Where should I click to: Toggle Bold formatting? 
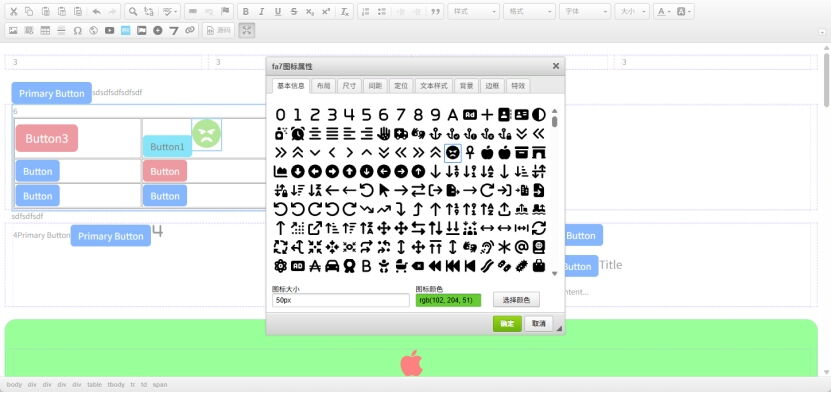pyautogui.click(x=245, y=12)
